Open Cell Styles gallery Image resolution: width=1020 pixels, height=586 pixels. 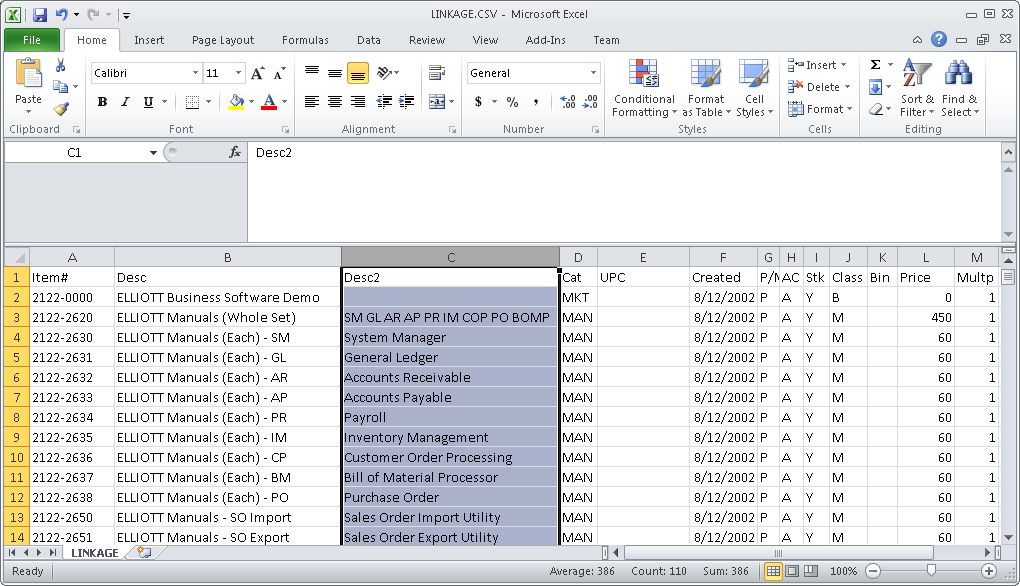coord(755,88)
